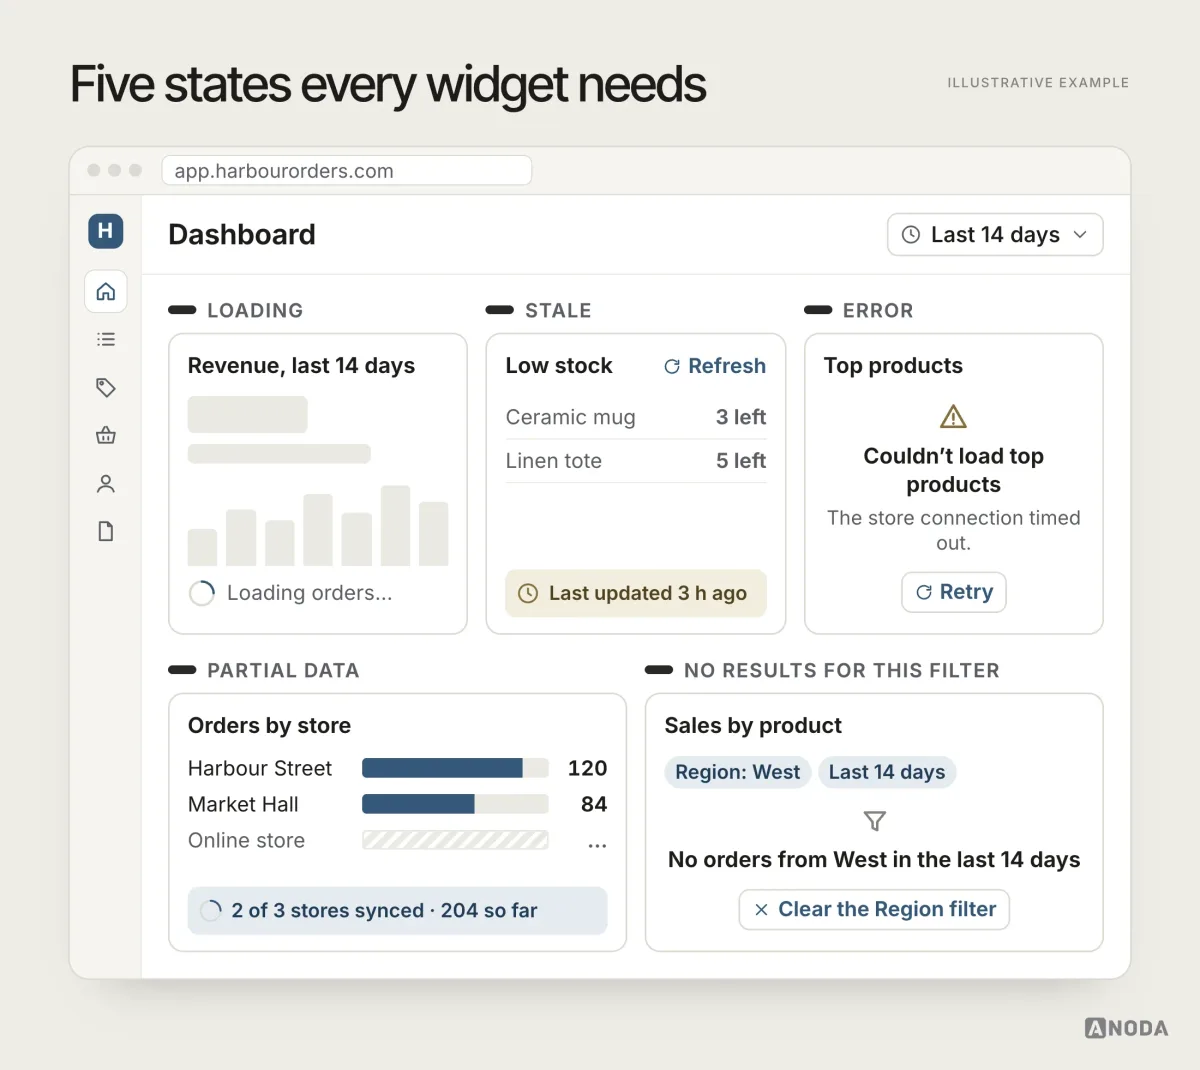Click the Dashboard heading
This screenshot has height=1070, width=1200.
(x=242, y=235)
